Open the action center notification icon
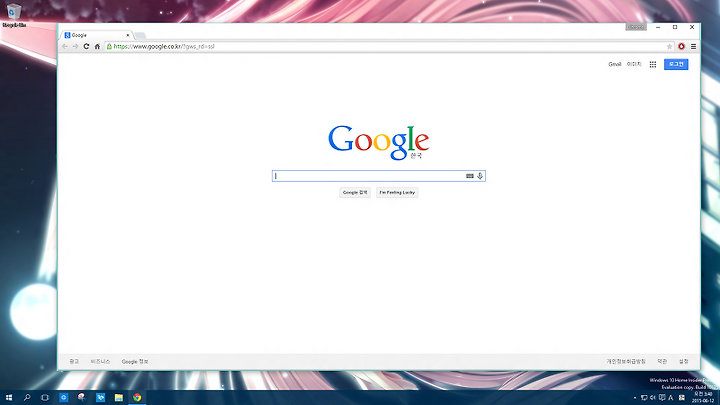The width and height of the screenshot is (720, 405). coord(662,398)
